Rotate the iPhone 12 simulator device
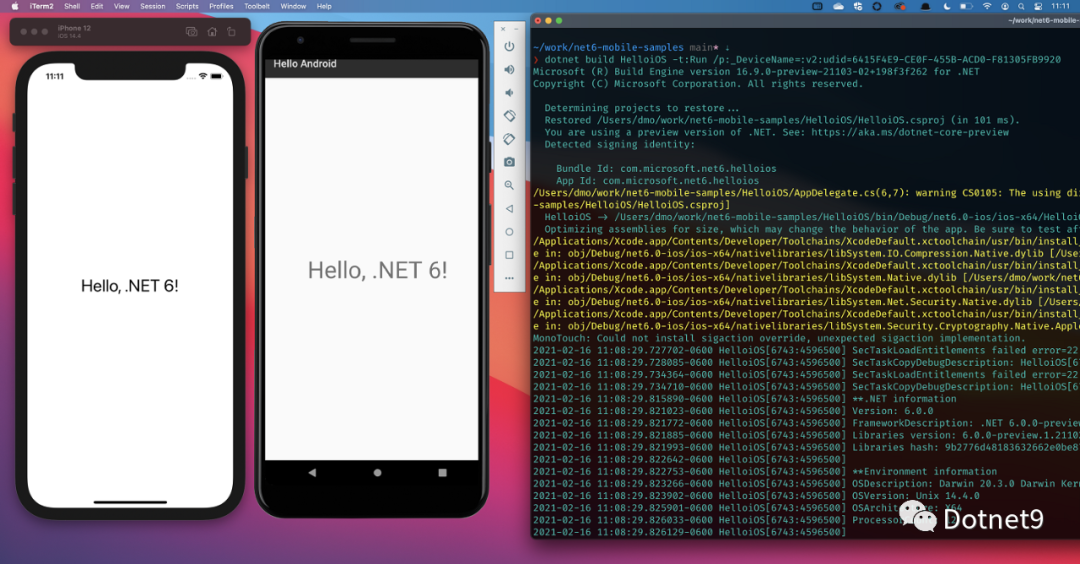The height and width of the screenshot is (564, 1080). (x=231, y=32)
